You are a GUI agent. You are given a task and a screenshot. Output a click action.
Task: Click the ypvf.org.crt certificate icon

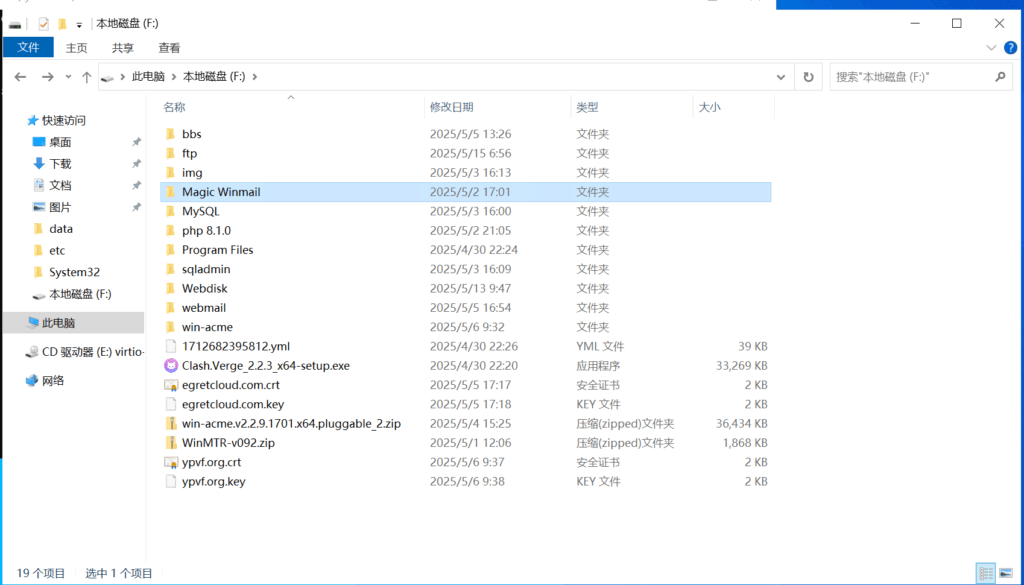coord(170,462)
